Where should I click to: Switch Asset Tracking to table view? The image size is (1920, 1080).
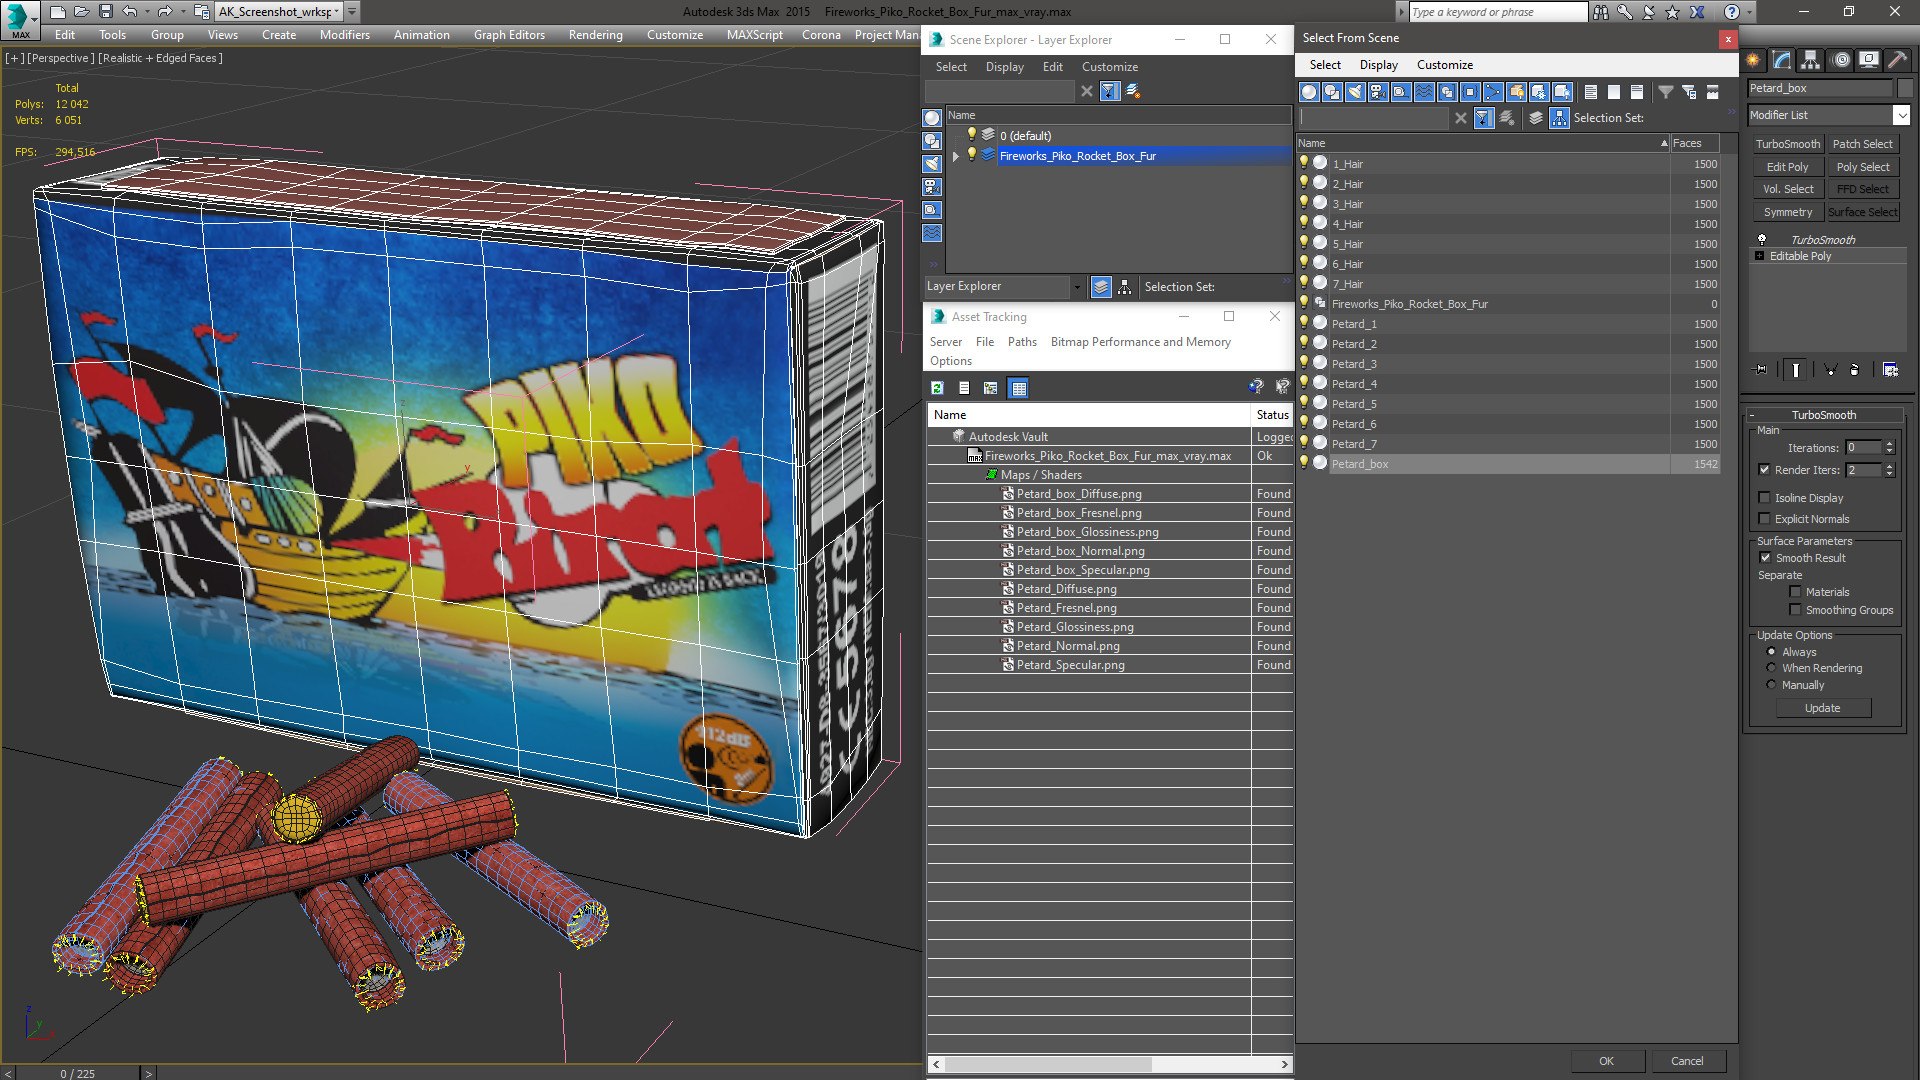click(x=1019, y=388)
